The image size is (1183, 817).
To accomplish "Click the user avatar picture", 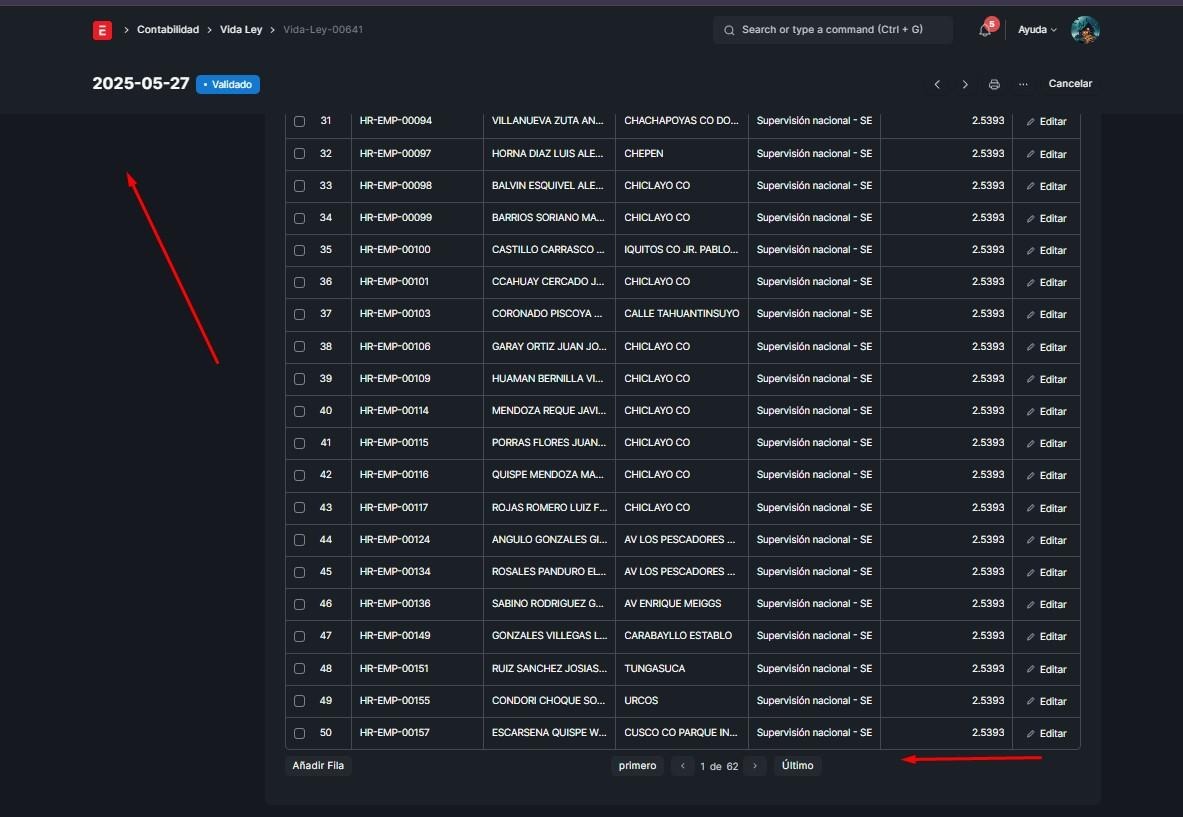I will click(x=1085, y=30).
